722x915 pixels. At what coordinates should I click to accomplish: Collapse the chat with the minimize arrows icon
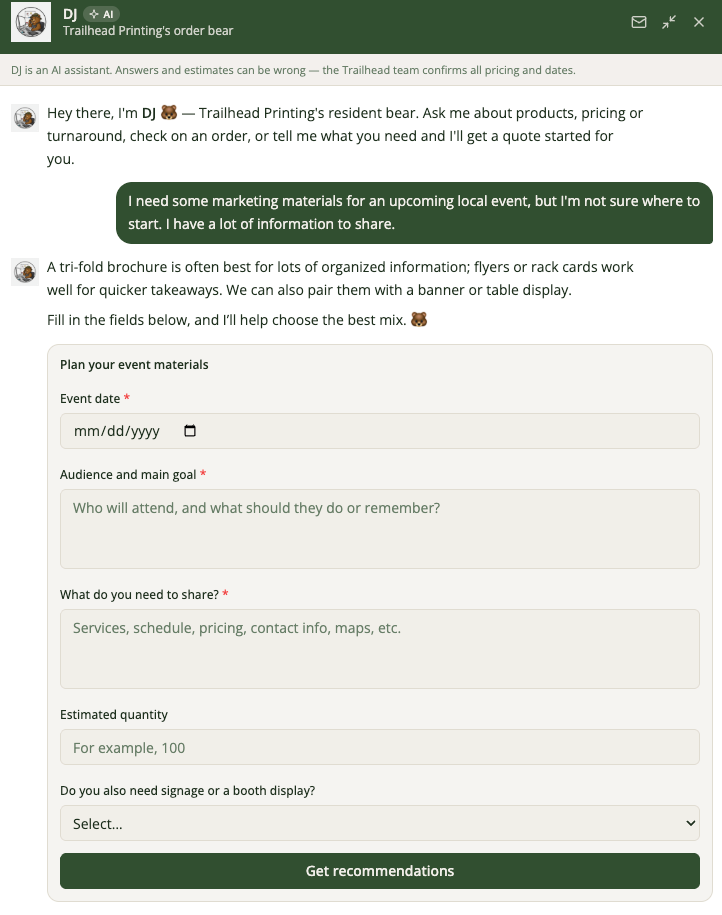(669, 22)
